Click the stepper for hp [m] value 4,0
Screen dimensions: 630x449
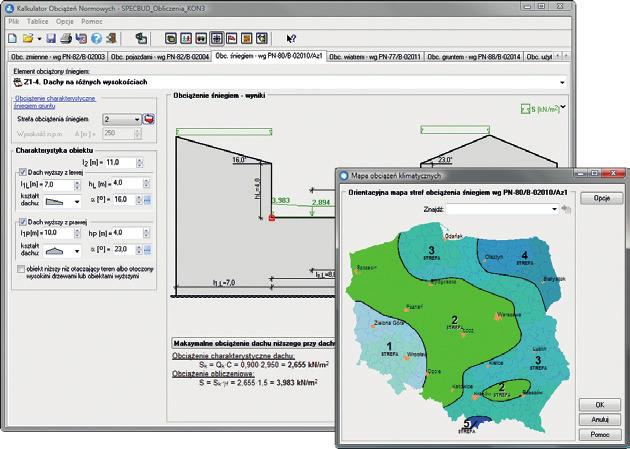point(146,233)
